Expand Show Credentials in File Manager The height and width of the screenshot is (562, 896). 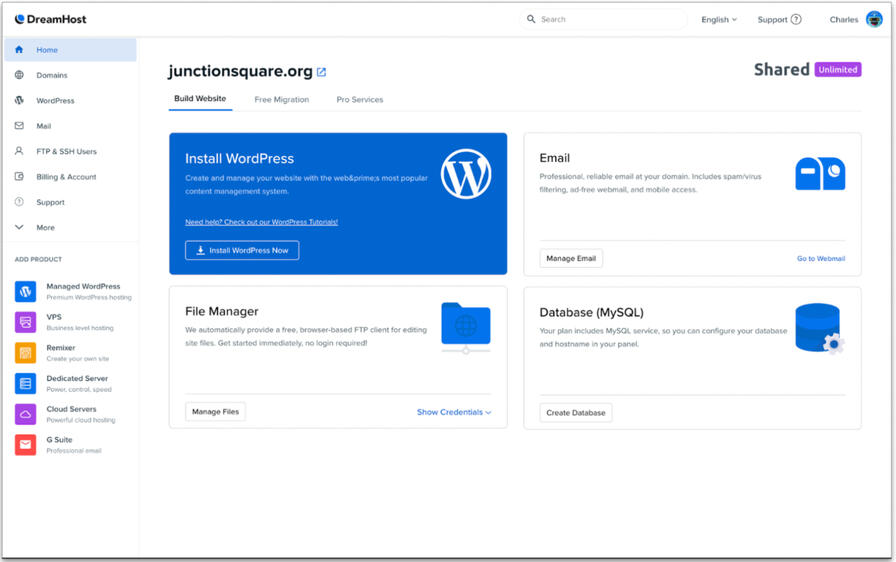tap(453, 412)
